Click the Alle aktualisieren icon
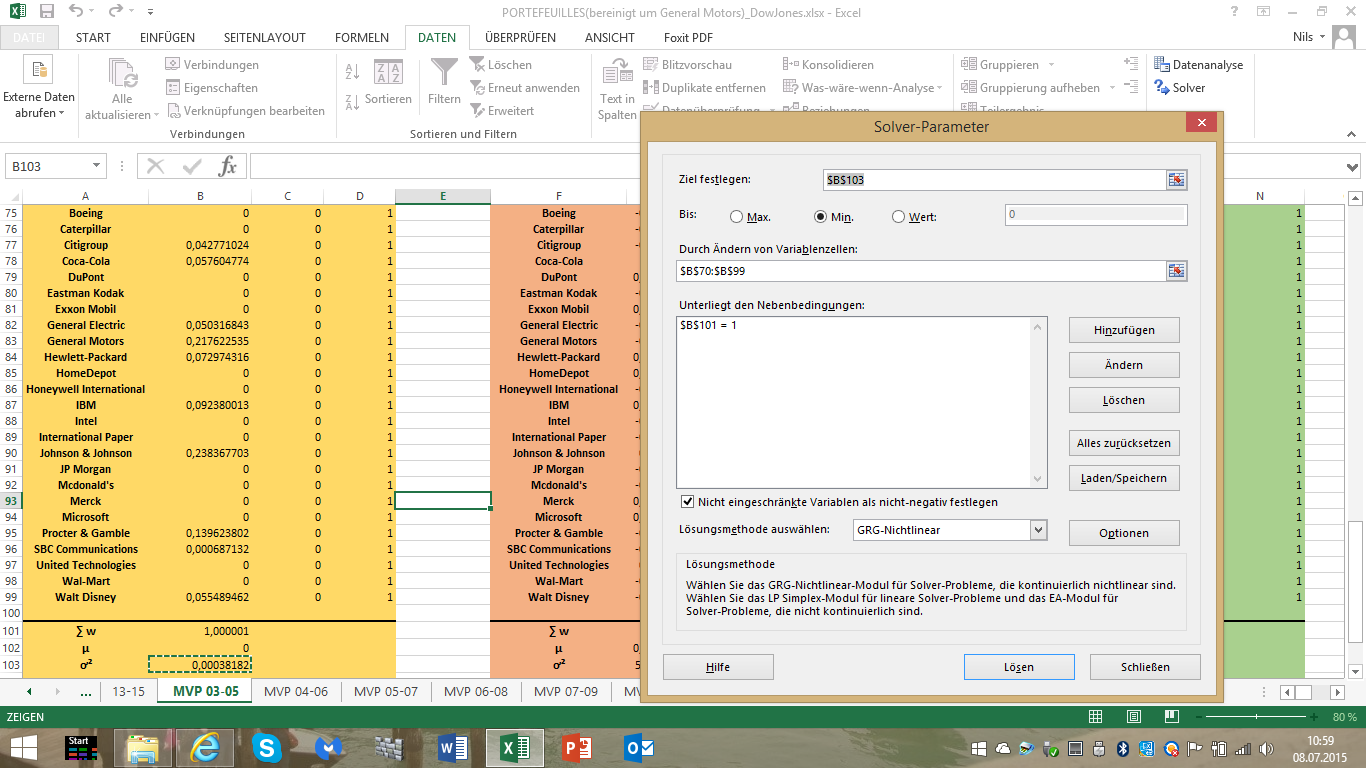This screenshot has height=768, width=1366. click(123, 76)
